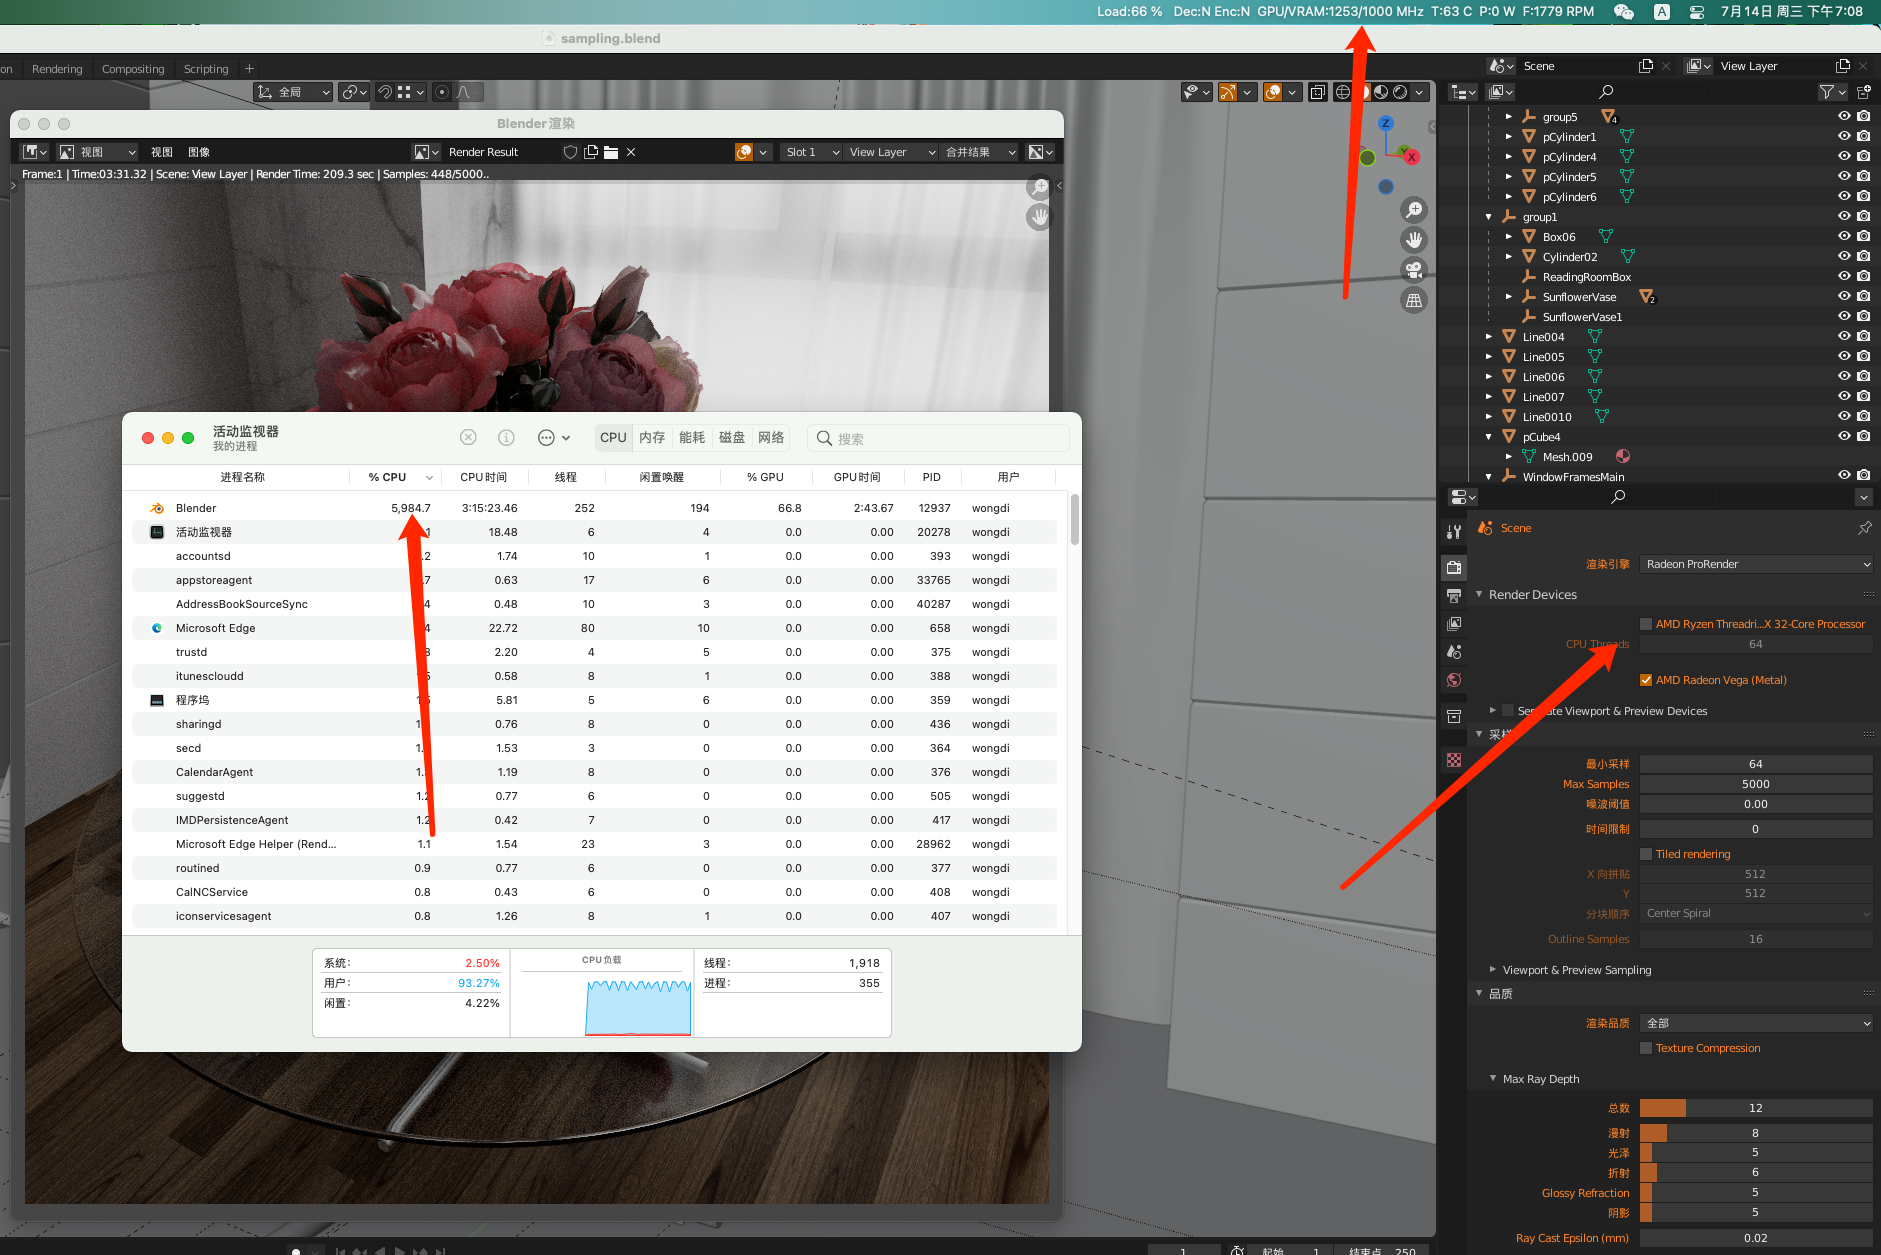Click the Max Samples 5000 slider
Image resolution: width=1881 pixels, height=1255 pixels.
tap(1756, 784)
